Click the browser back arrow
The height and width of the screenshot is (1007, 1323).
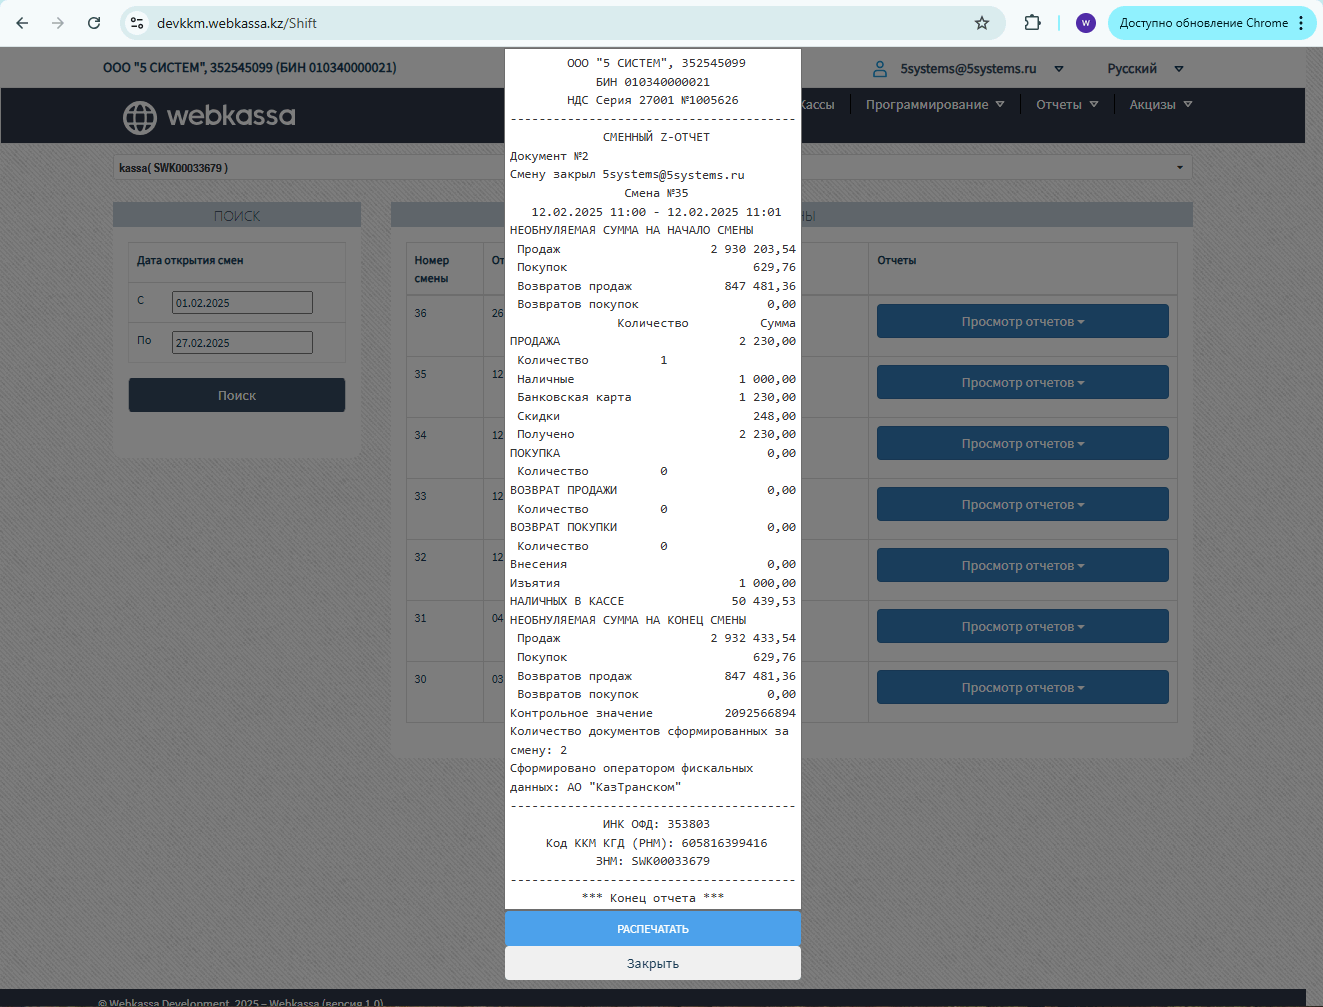[x=22, y=23]
